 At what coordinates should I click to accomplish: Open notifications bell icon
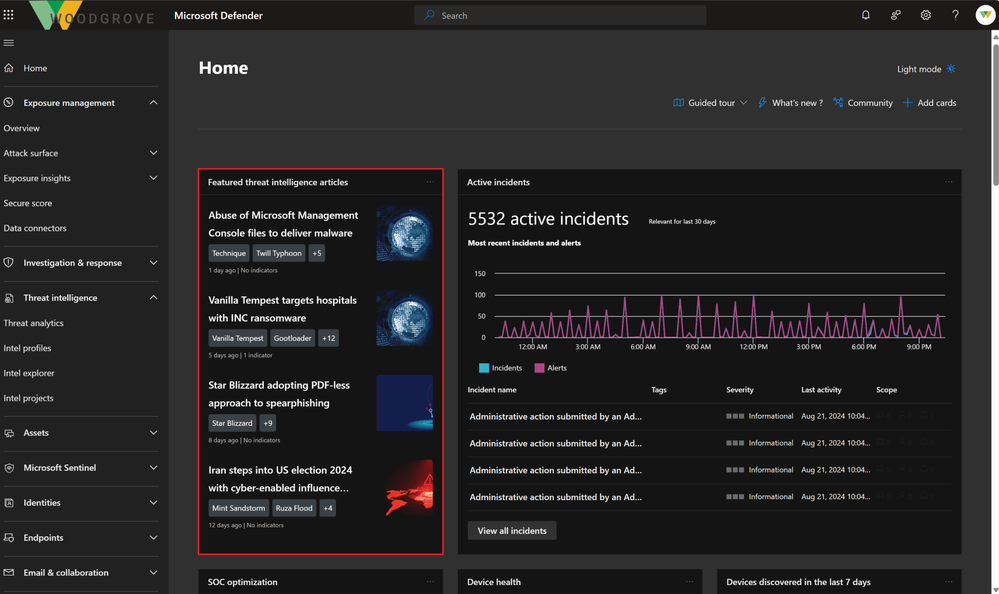tap(865, 15)
